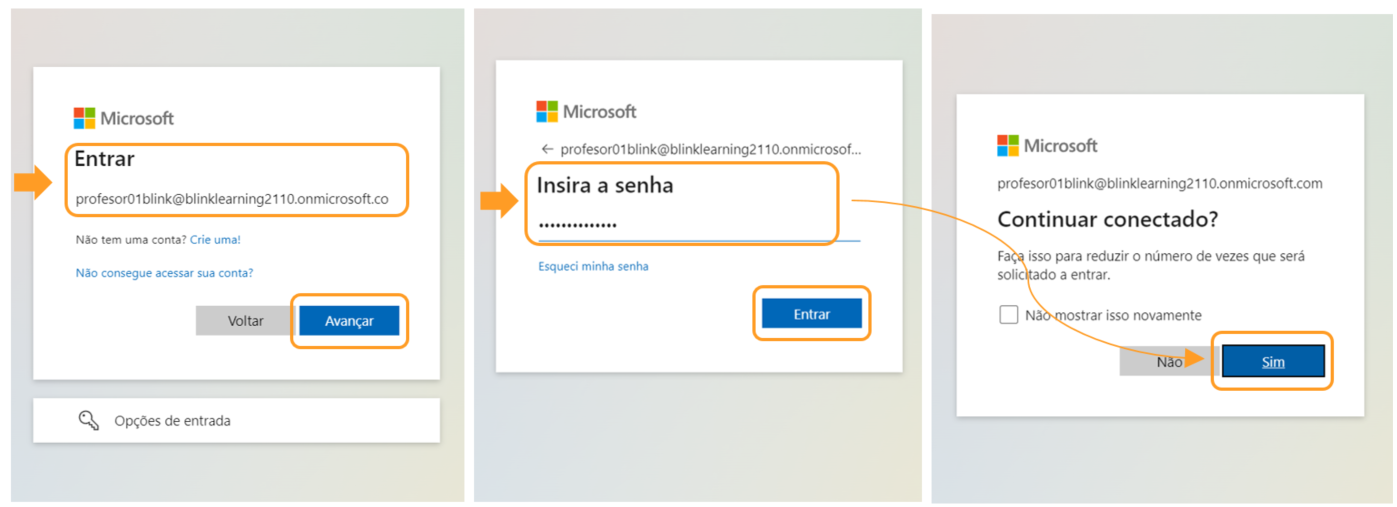Image resolution: width=1397 pixels, height=507 pixels.
Task: Open Opções de entrada sign-in options
Action: [x=236, y=421]
